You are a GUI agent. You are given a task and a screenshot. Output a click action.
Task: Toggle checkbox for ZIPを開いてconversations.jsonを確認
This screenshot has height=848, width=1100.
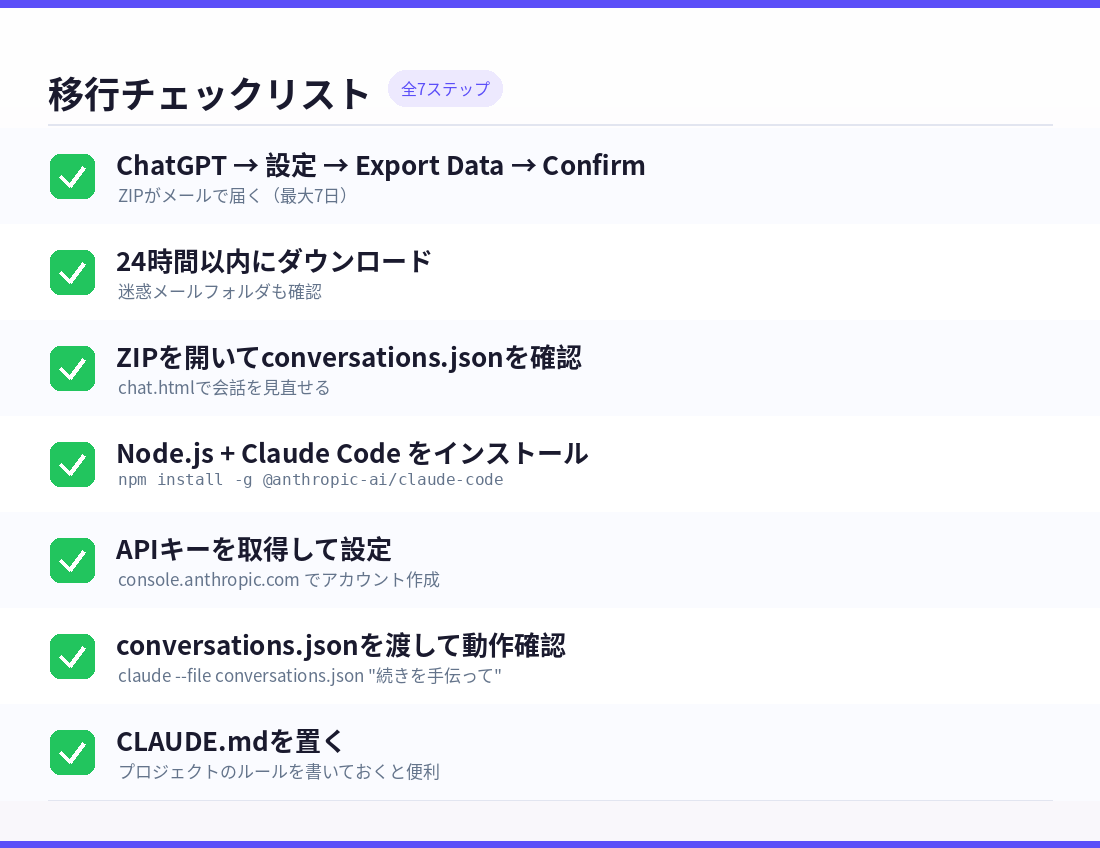tap(72, 369)
